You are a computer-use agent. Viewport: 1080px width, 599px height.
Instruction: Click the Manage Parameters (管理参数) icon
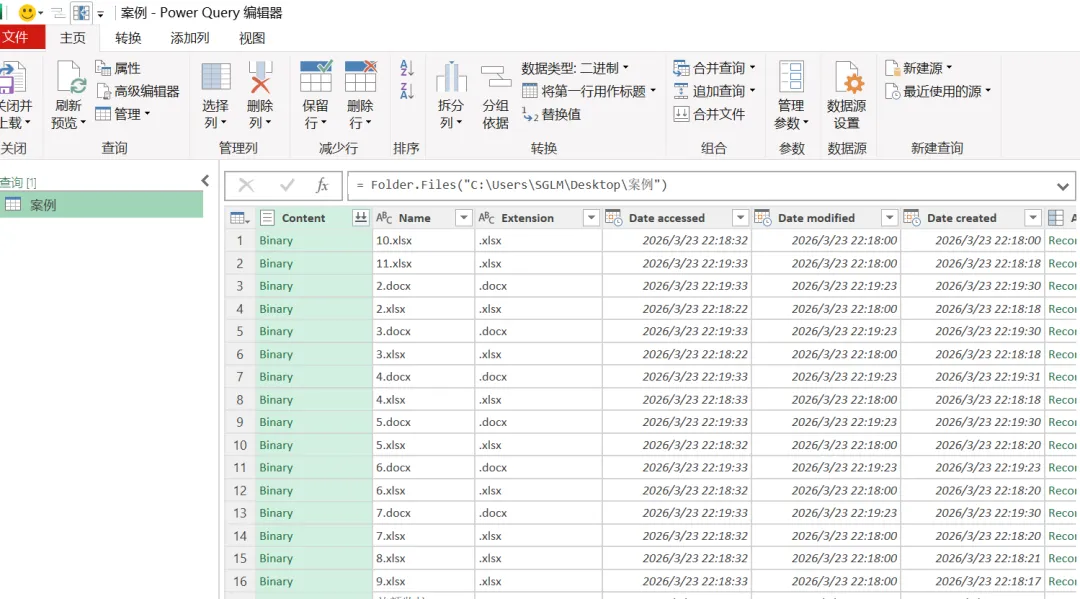tap(791, 77)
